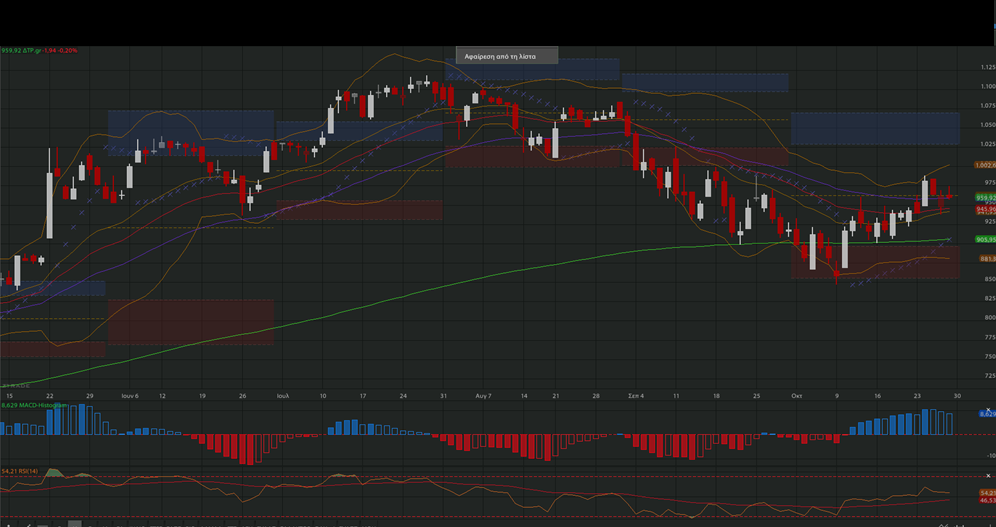Click the 775 price axis label
This screenshot has height=527, width=996.
coord(990,337)
